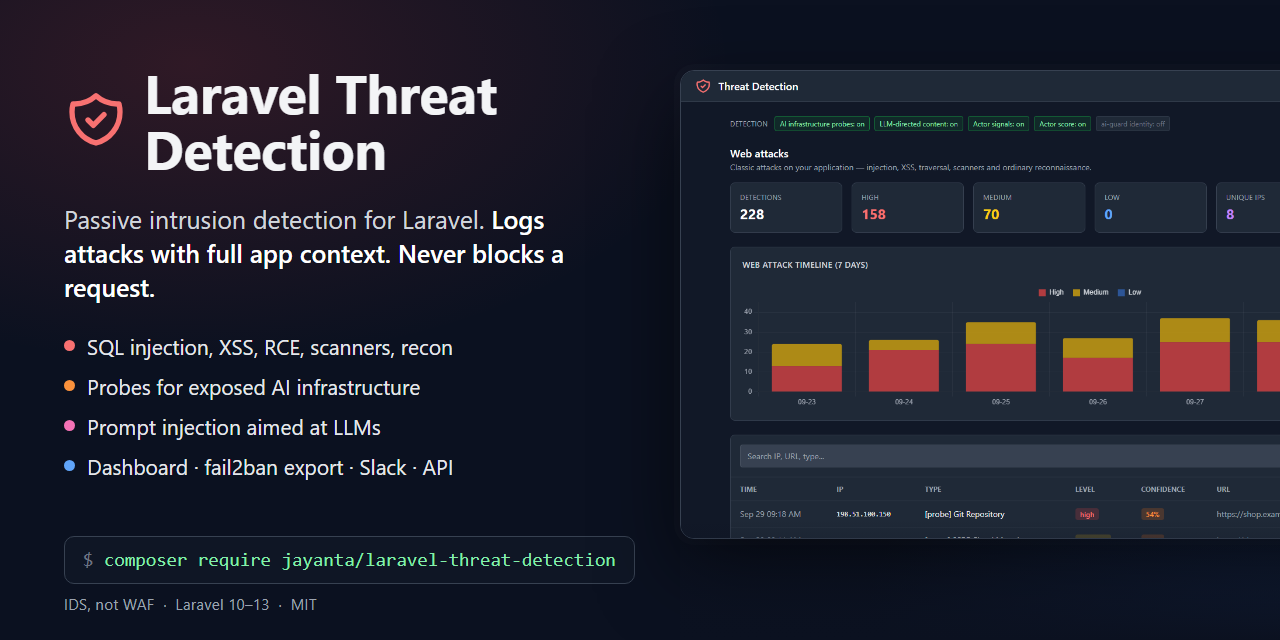Click the IP address 198.51.100.150
The width and height of the screenshot is (1280, 640).
pos(863,514)
